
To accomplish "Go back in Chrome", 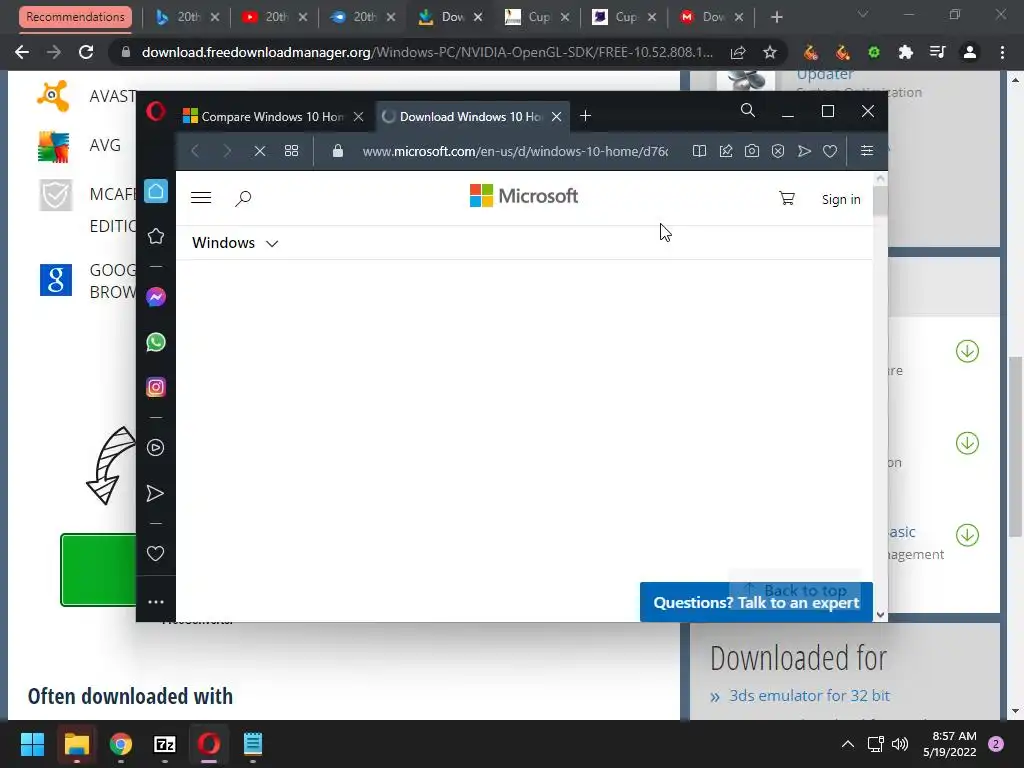I will pyautogui.click(x=22, y=52).
